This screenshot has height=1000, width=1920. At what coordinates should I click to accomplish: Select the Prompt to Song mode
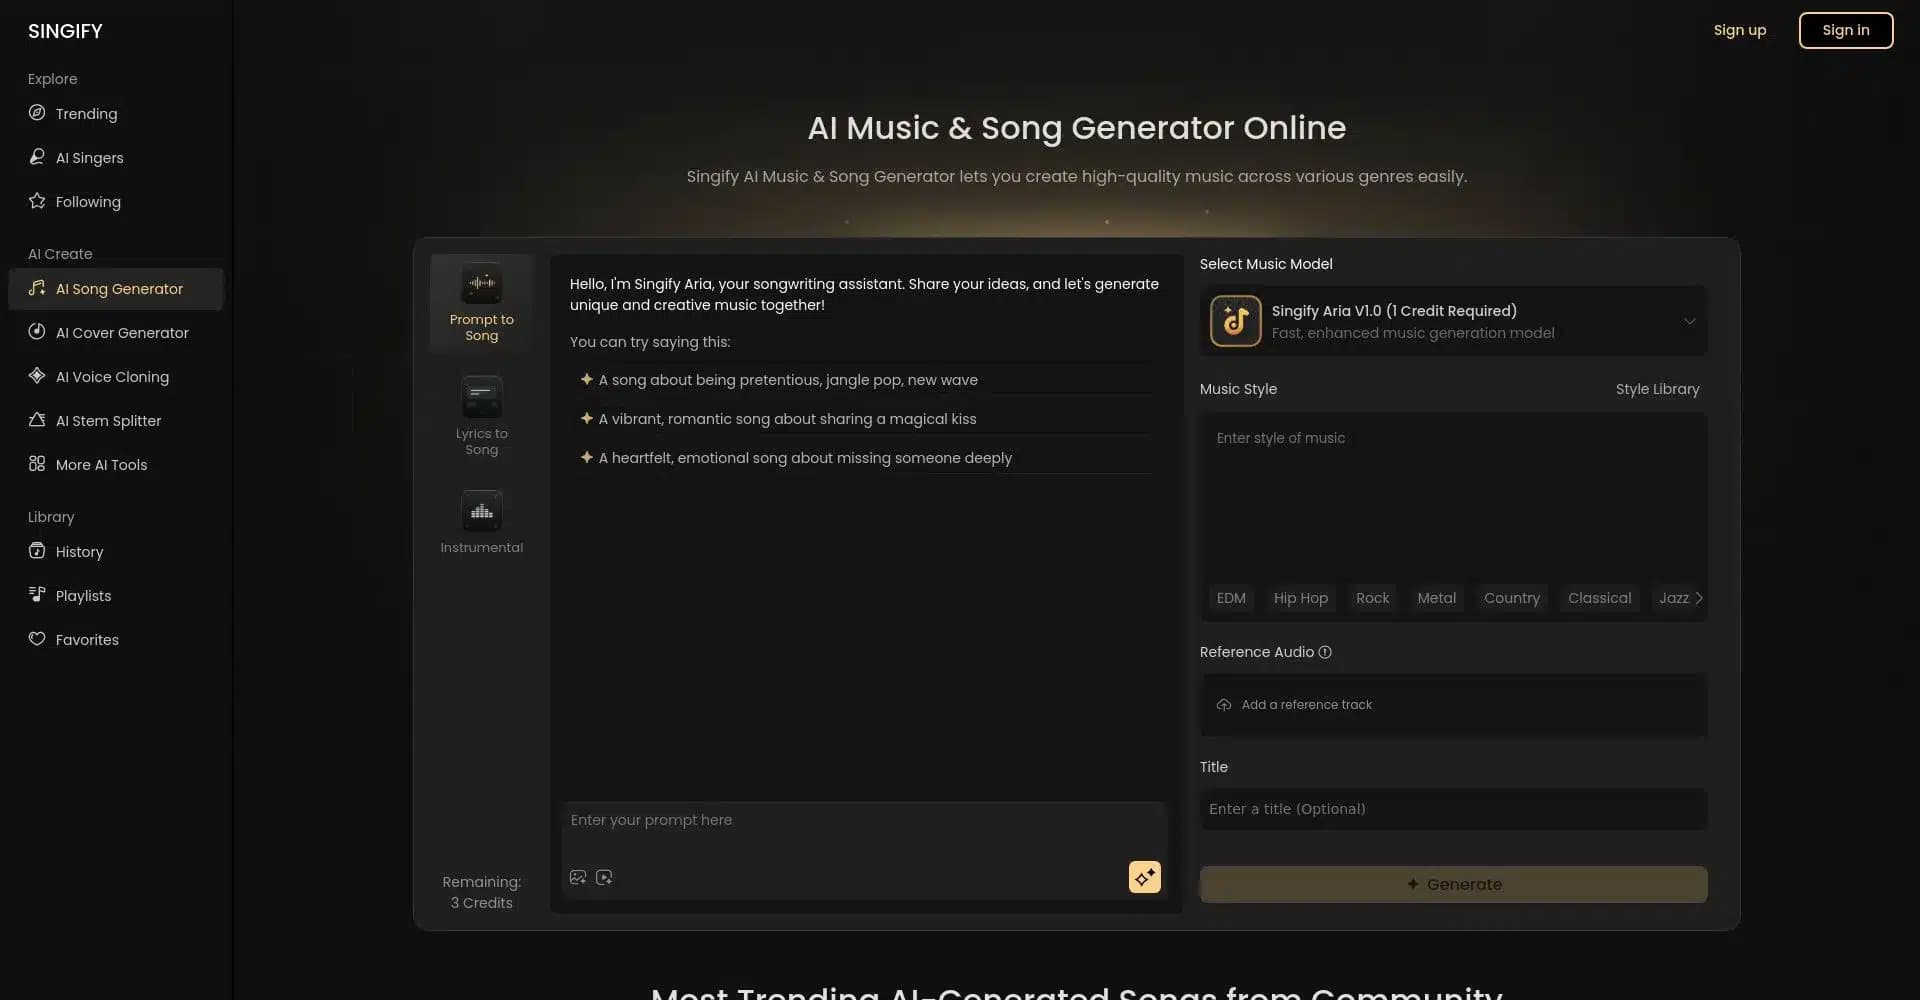481,300
